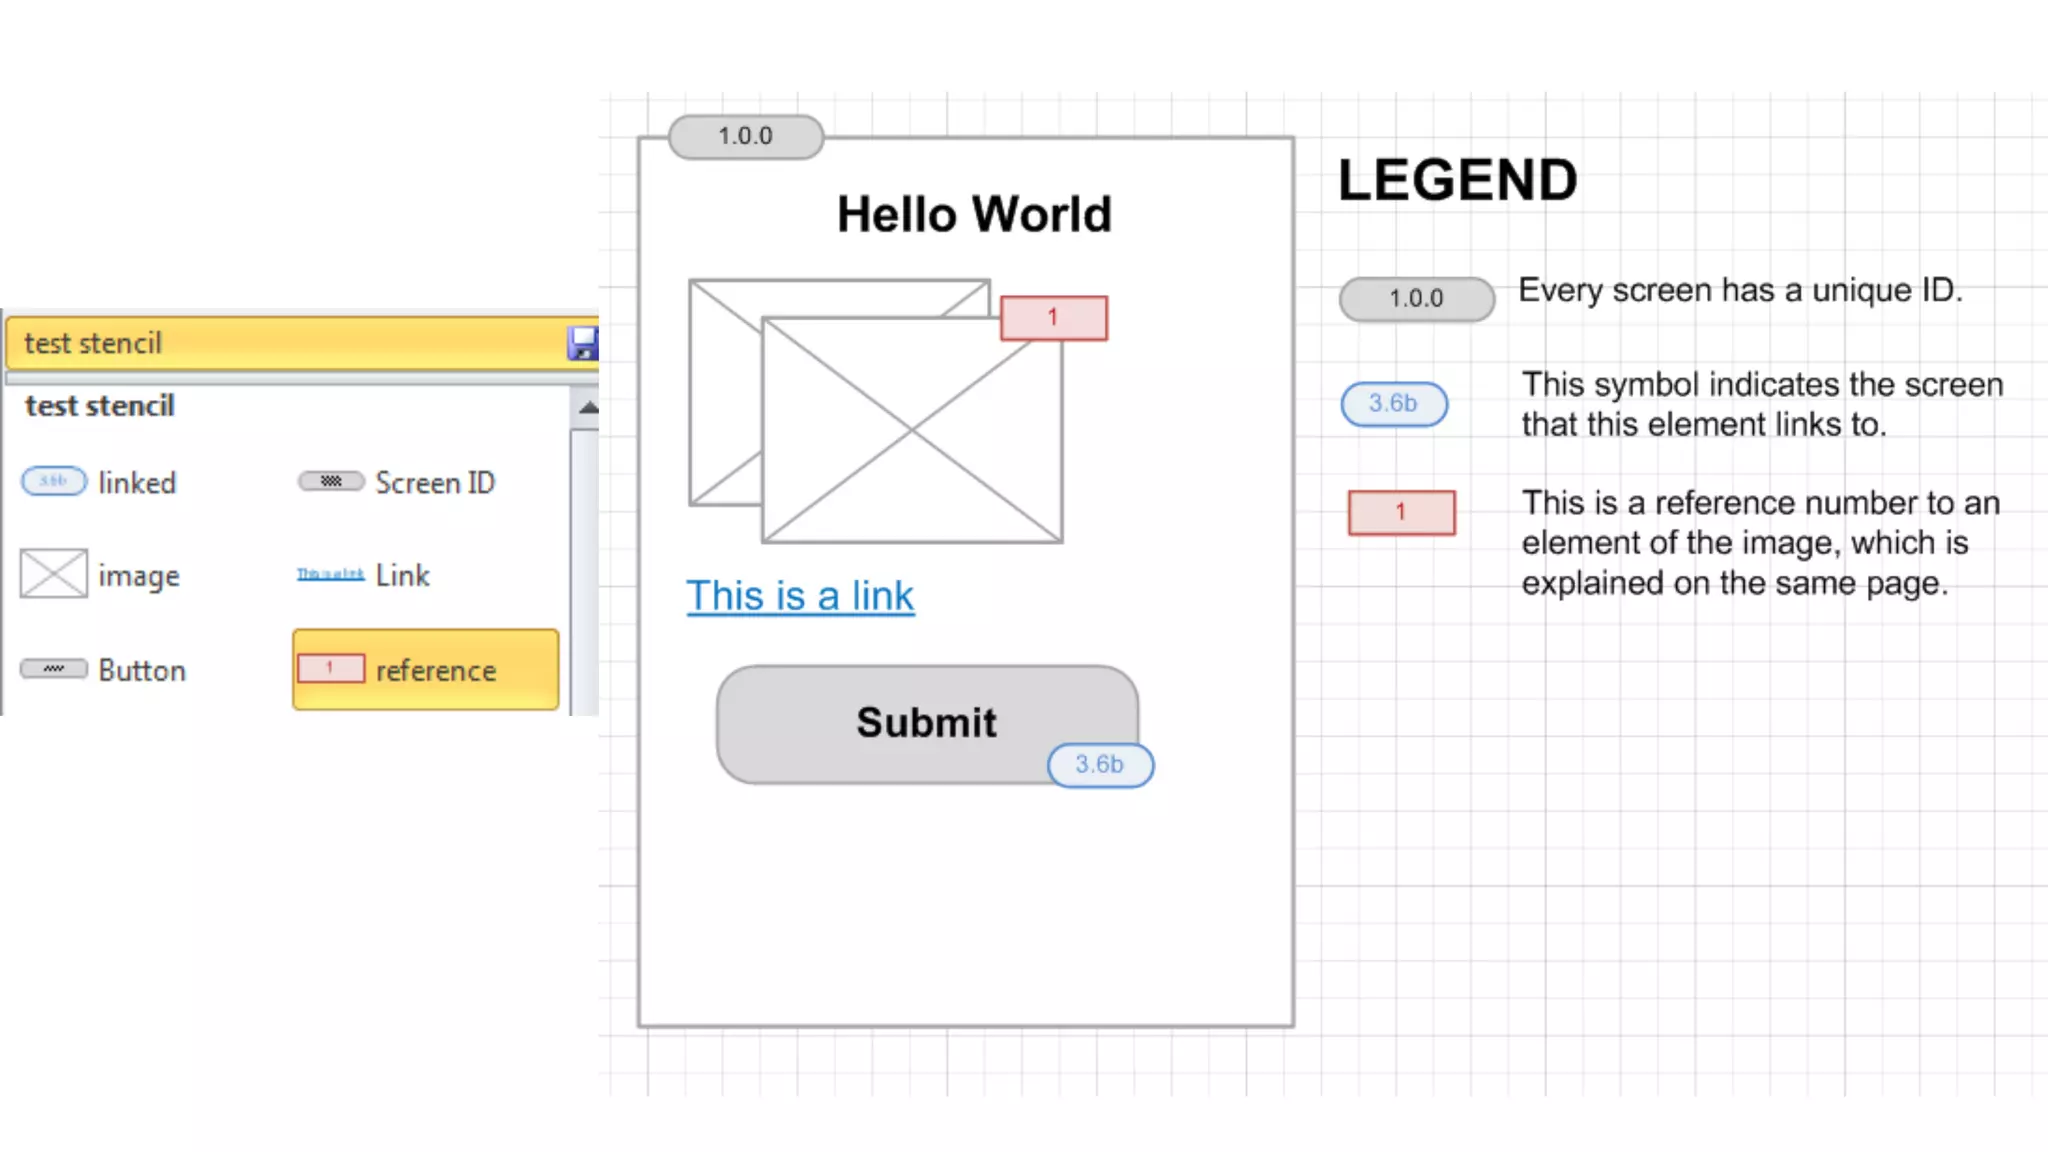This screenshot has width=2048, height=1152.
Task: Select the red reference box in the legend
Action: 1401,512
